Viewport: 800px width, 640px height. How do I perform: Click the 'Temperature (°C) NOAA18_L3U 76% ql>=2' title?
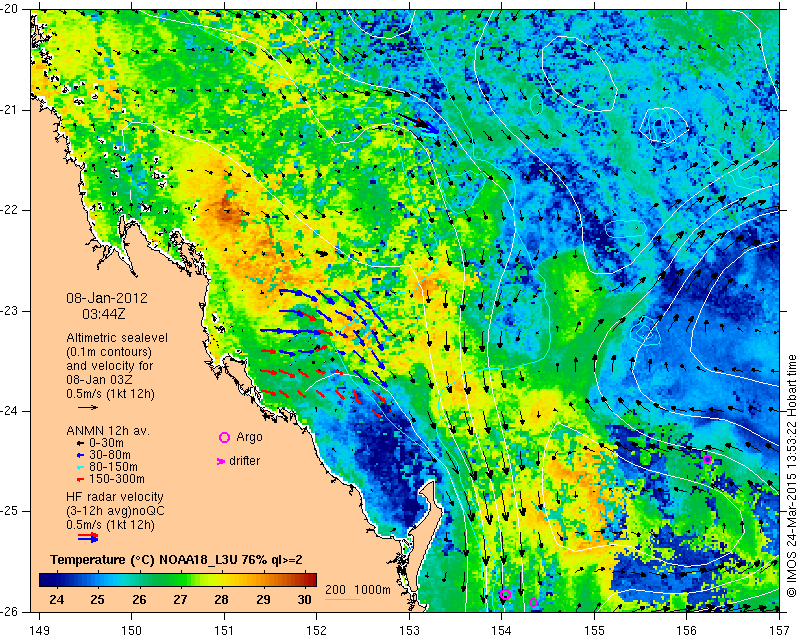(x=177, y=560)
